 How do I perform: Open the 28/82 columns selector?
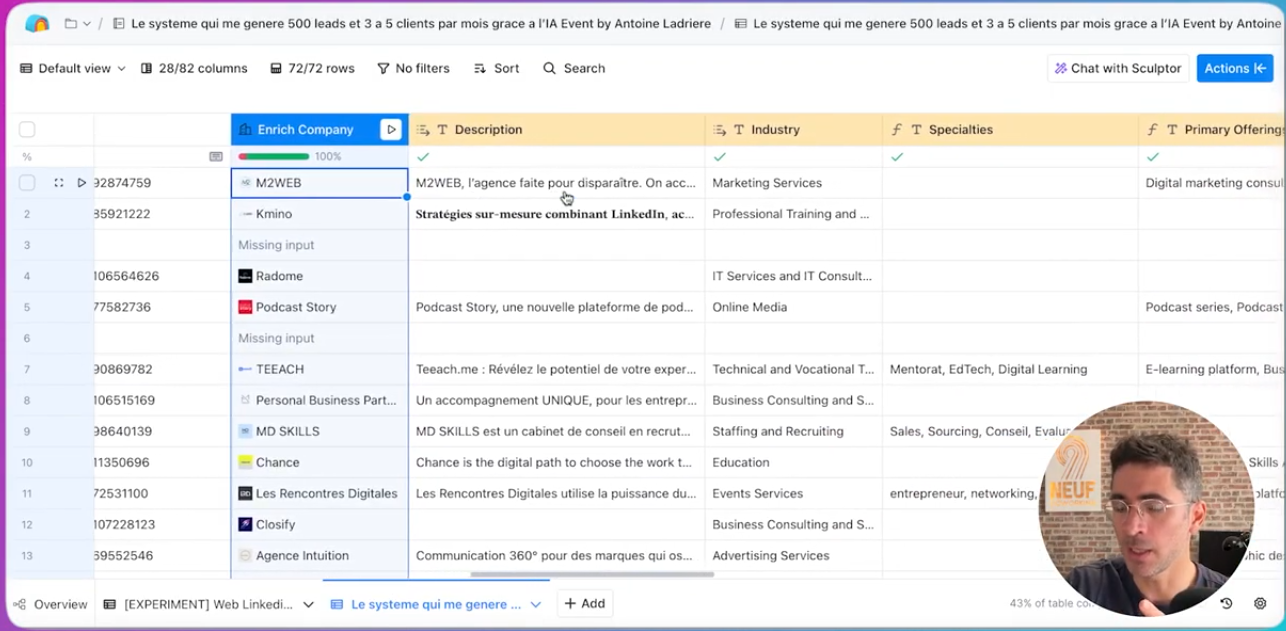click(x=194, y=68)
